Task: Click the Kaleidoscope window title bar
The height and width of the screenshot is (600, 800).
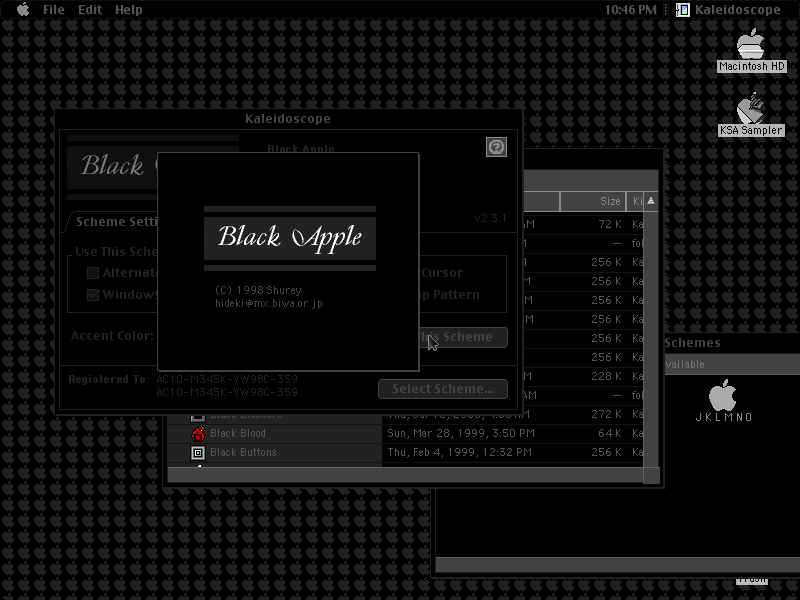Action: [288, 119]
